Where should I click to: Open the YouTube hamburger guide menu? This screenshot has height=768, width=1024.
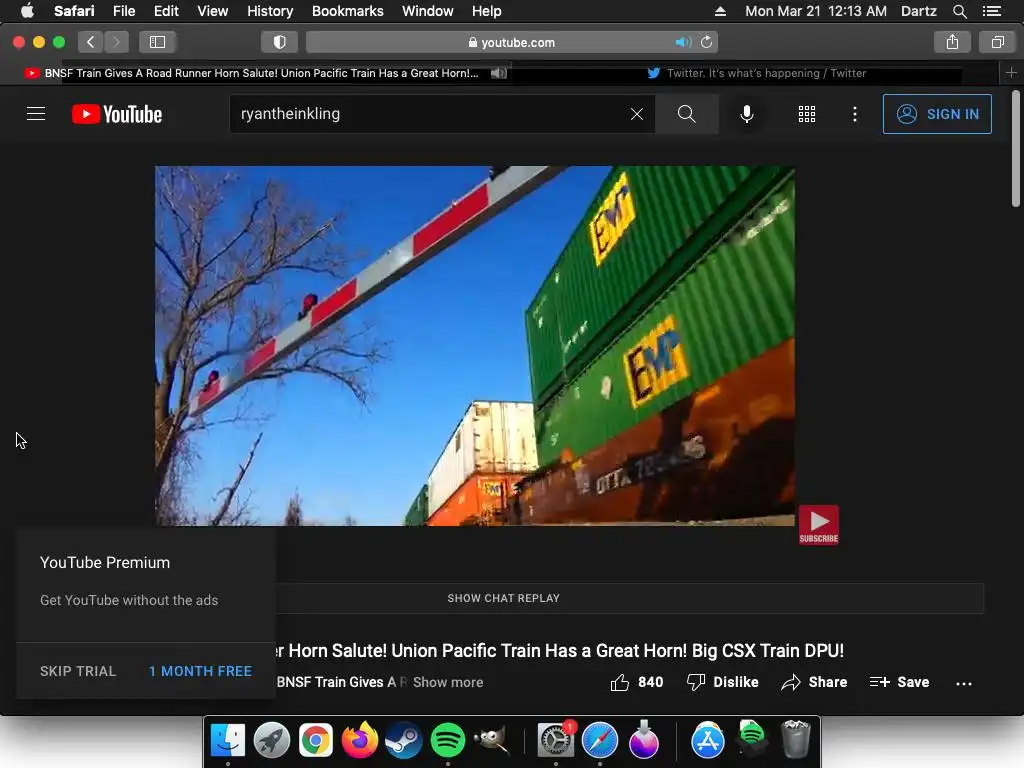coord(36,114)
